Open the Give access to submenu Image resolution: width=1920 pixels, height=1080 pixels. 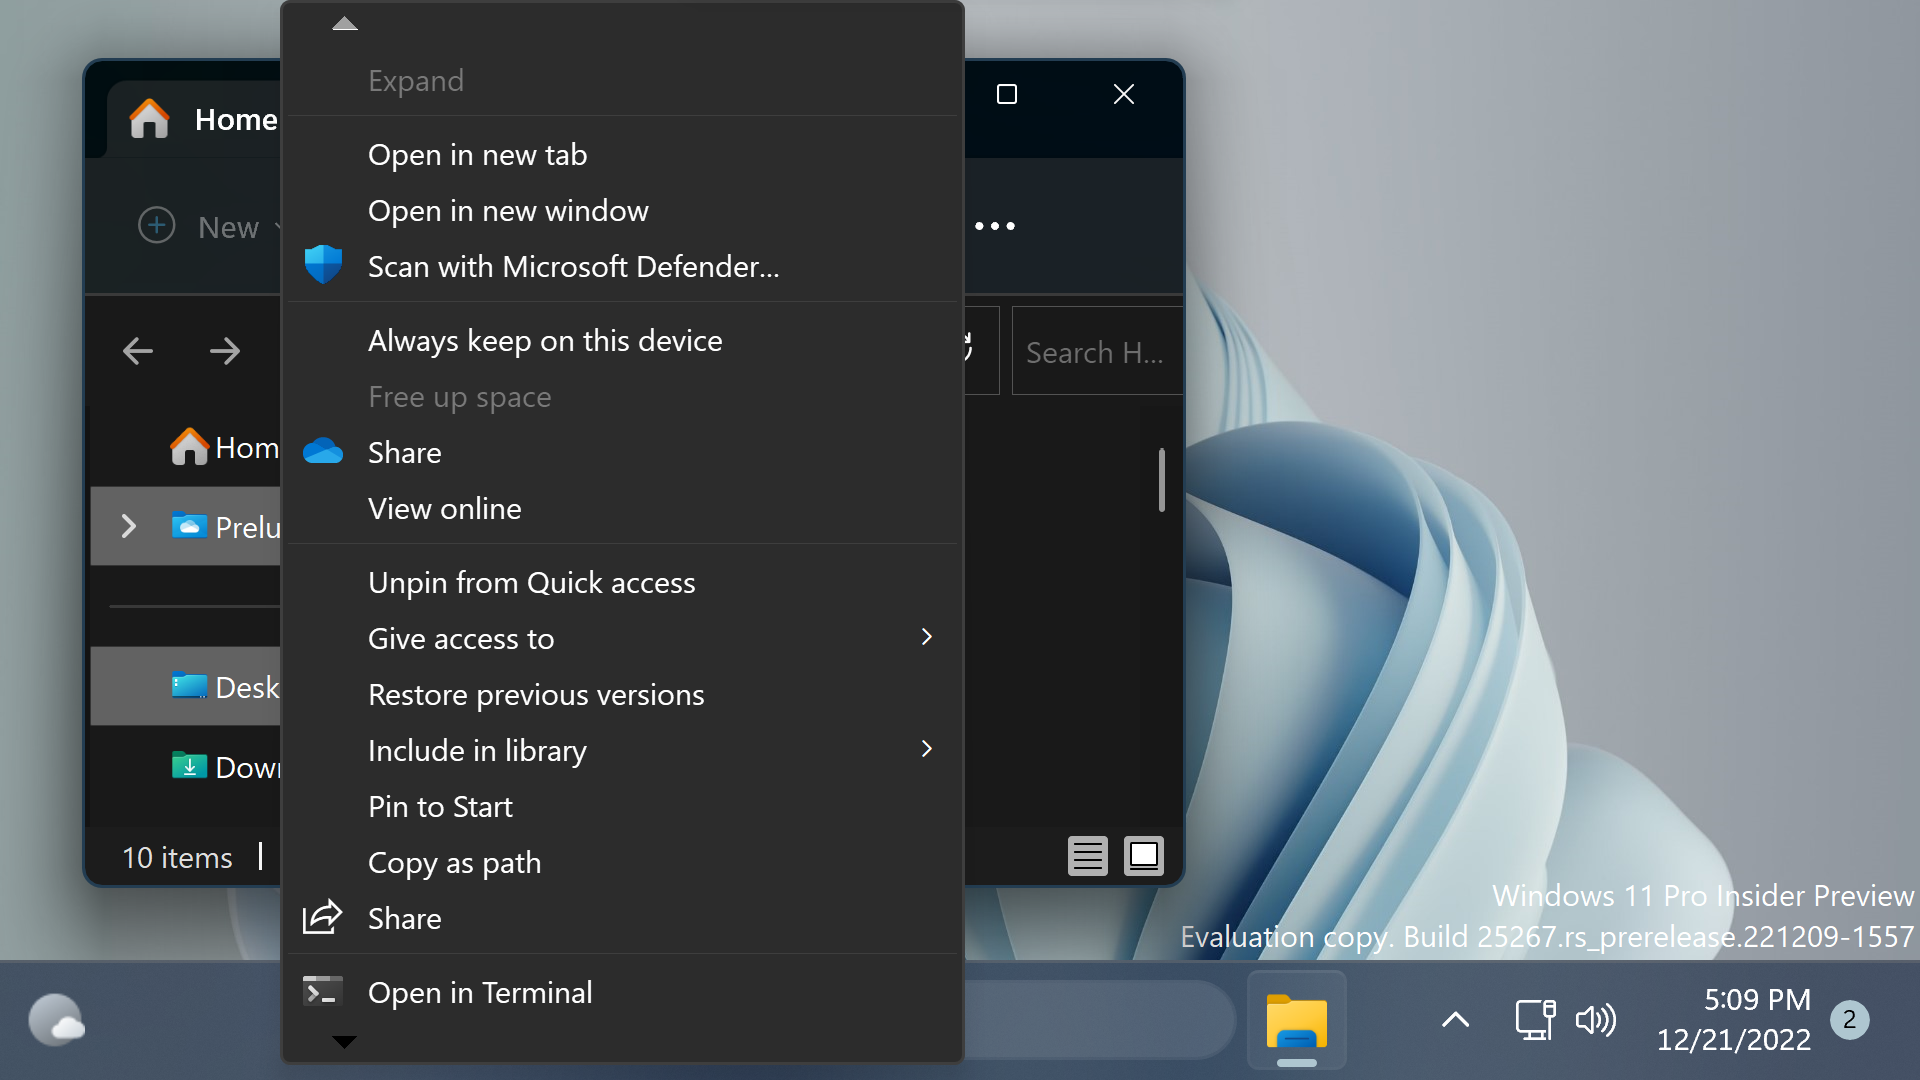pos(461,638)
